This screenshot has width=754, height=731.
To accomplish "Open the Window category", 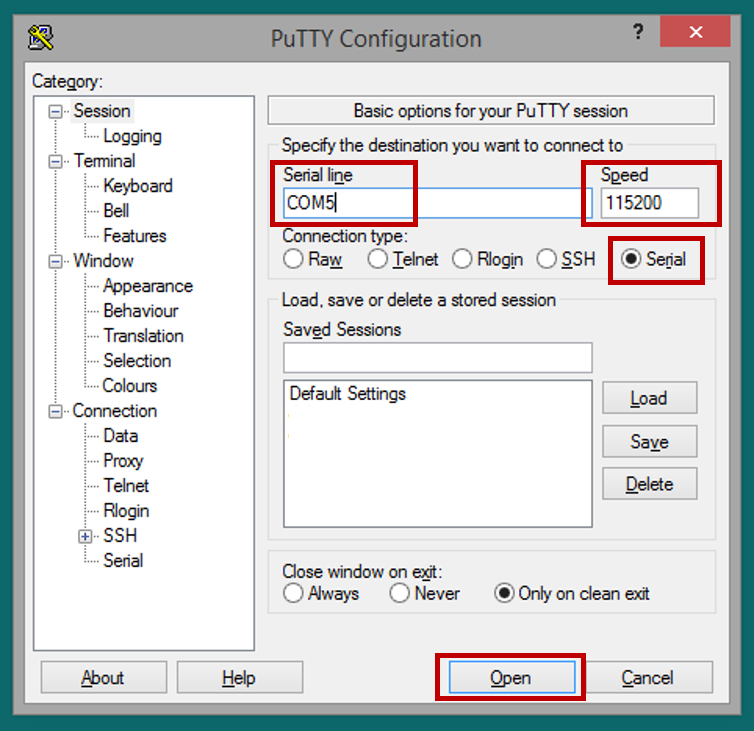I will click(x=103, y=261).
